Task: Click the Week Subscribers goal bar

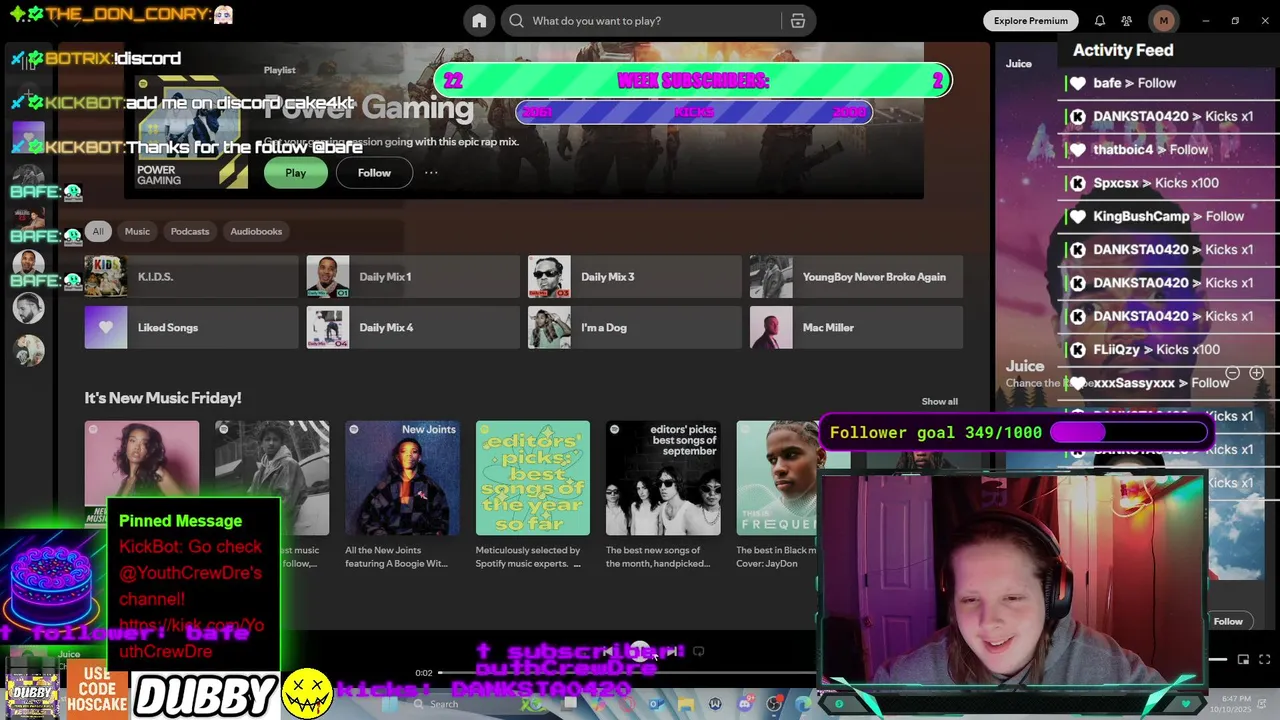Action: click(693, 81)
